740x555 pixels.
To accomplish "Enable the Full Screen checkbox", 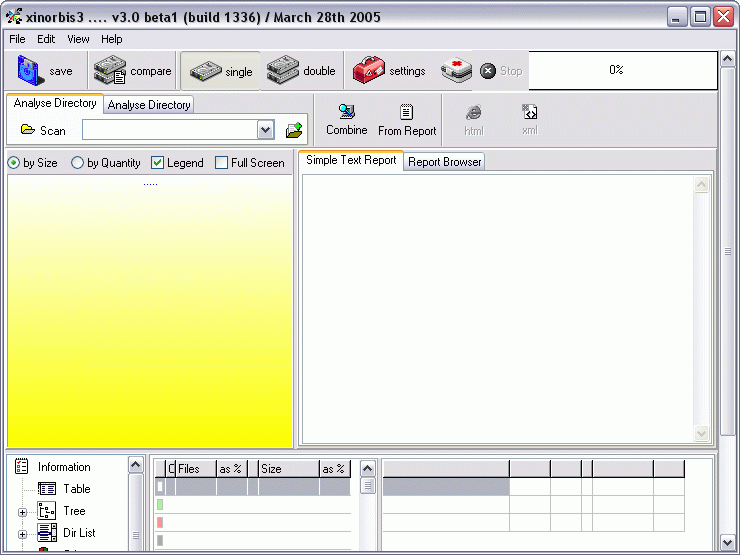I will coord(221,163).
